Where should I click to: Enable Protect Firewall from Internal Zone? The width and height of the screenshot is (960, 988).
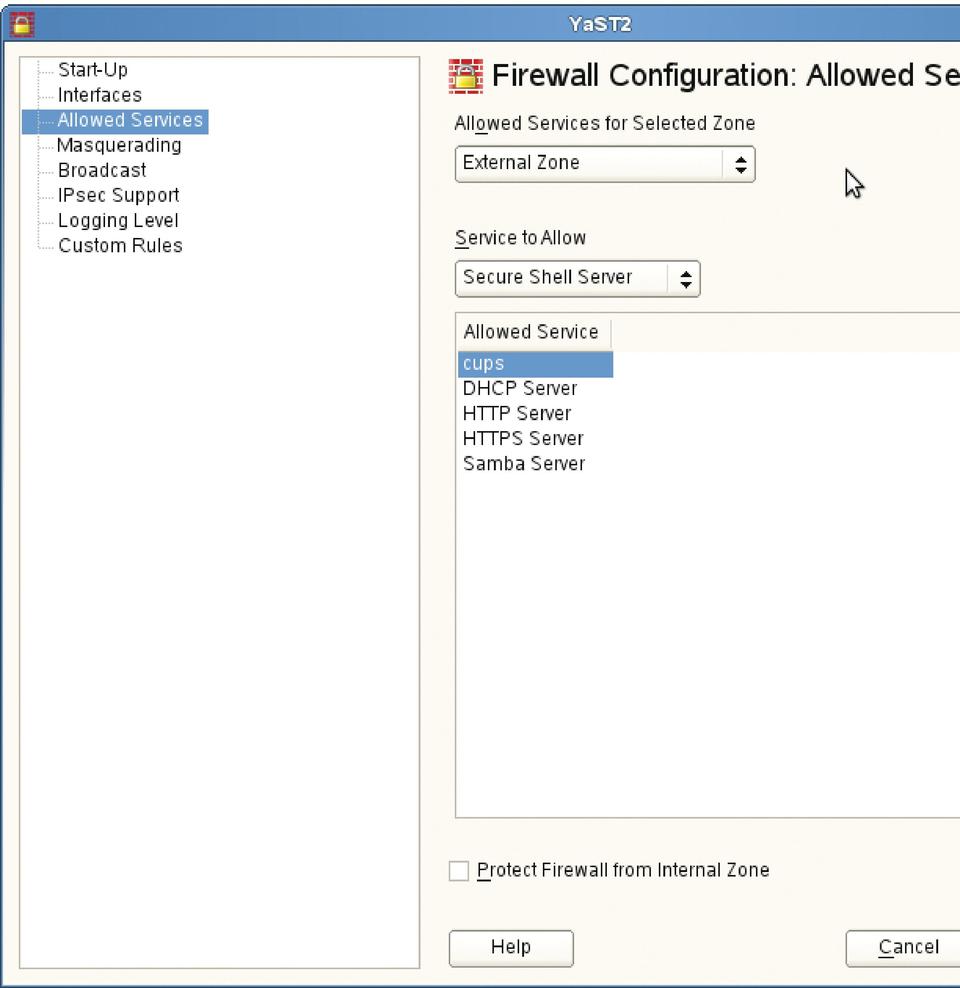[459, 871]
